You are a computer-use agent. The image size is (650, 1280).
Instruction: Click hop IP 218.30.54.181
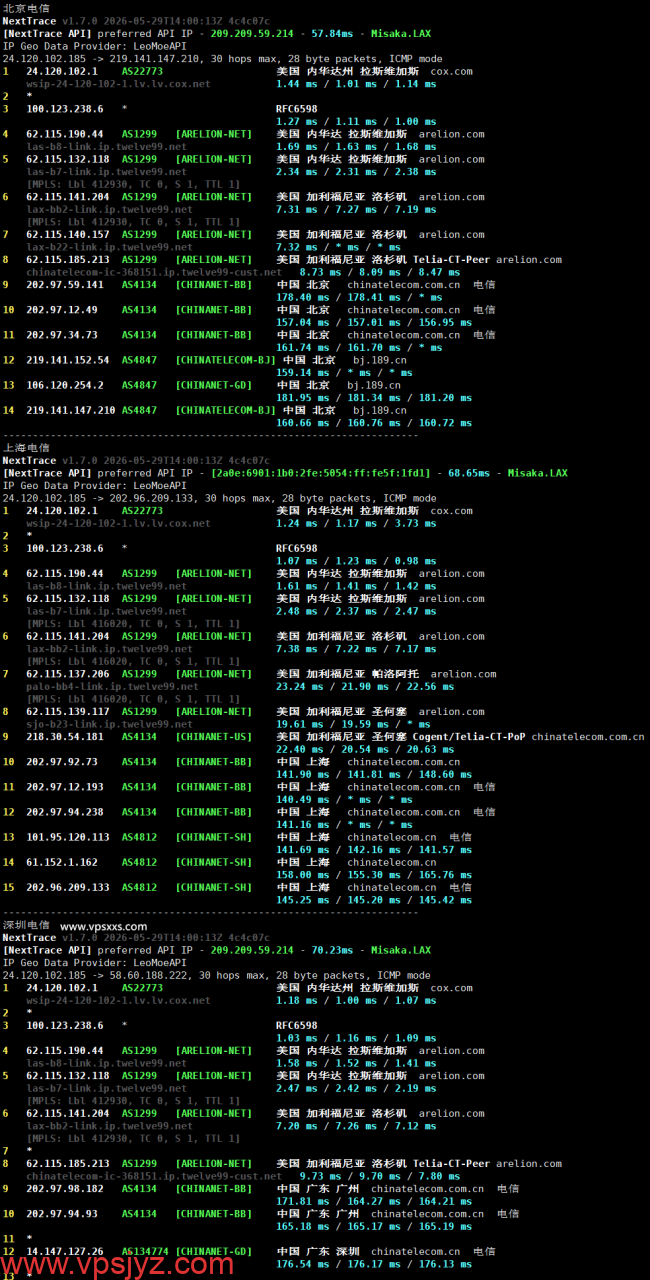[x=64, y=736]
